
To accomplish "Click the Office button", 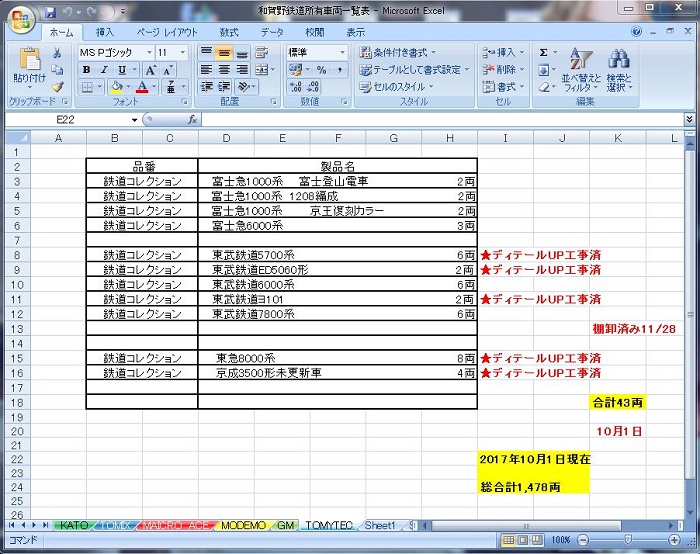I will 21,20.
